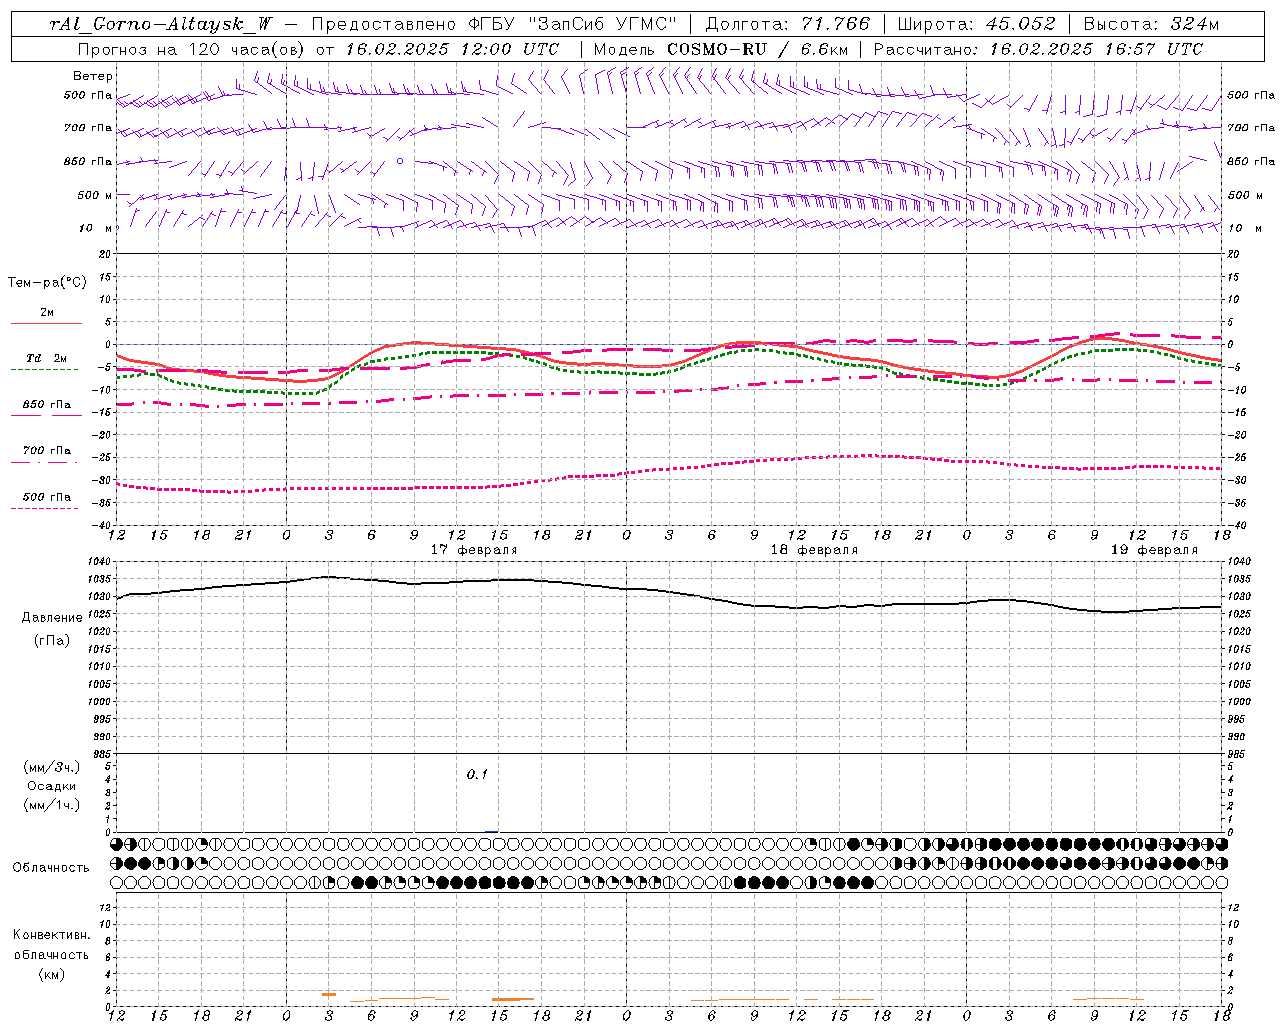Click the Ветер panel label
Screen dimensions: 1280x1024
point(92,76)
